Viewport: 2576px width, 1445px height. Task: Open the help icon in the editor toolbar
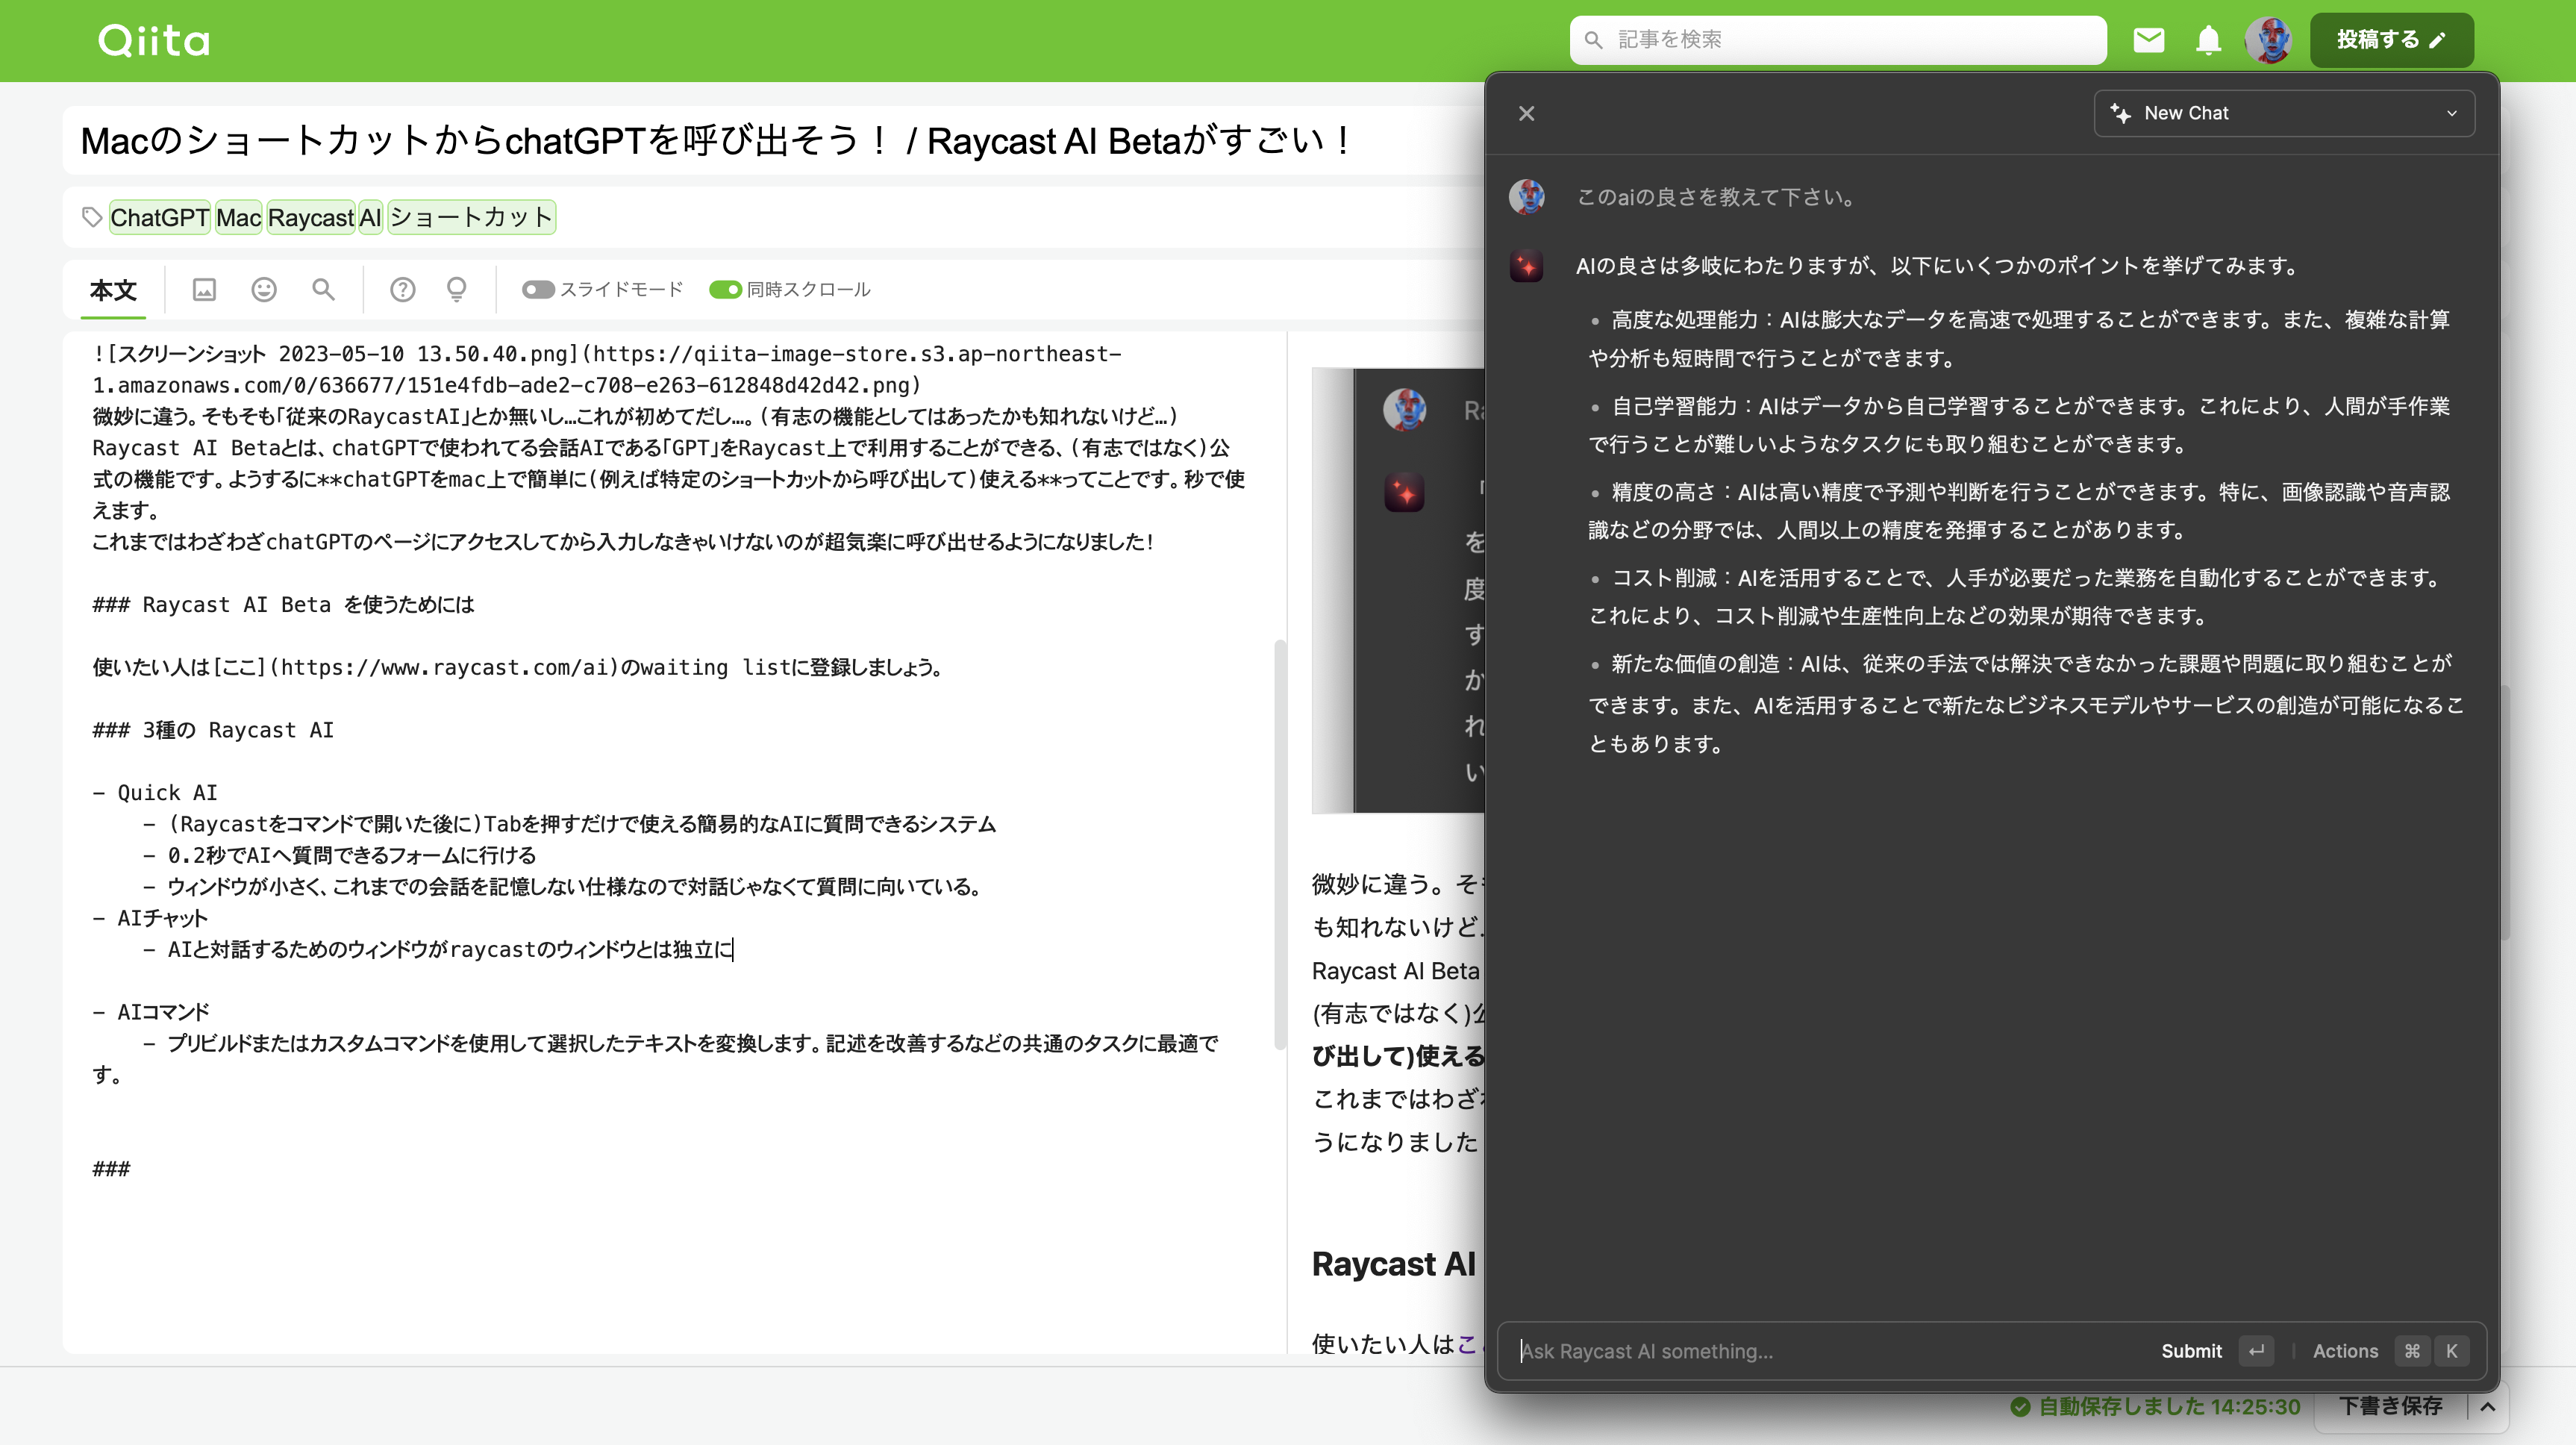click(x=402, y=290)
